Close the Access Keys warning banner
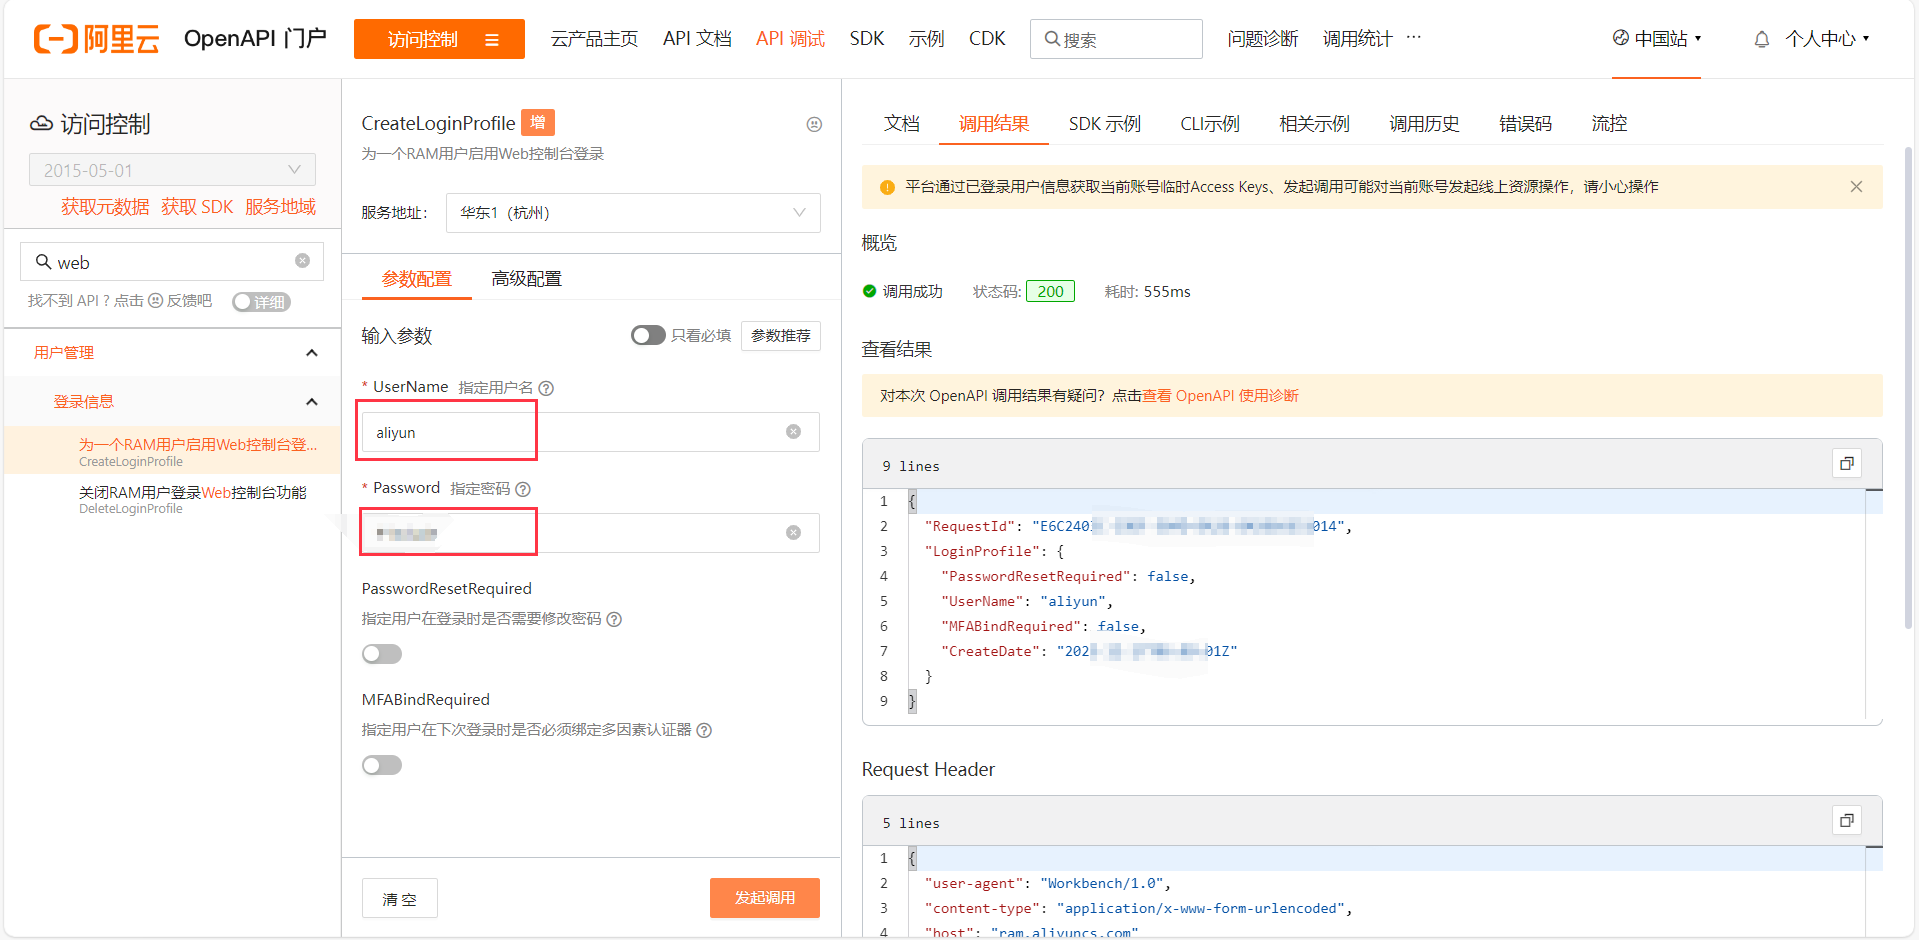 [x=1856, y=187]
